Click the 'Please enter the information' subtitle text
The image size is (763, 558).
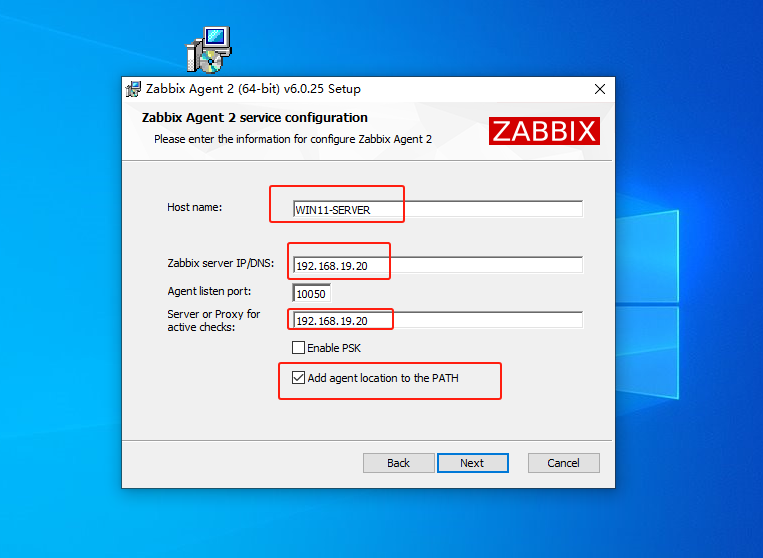[293, 139]
